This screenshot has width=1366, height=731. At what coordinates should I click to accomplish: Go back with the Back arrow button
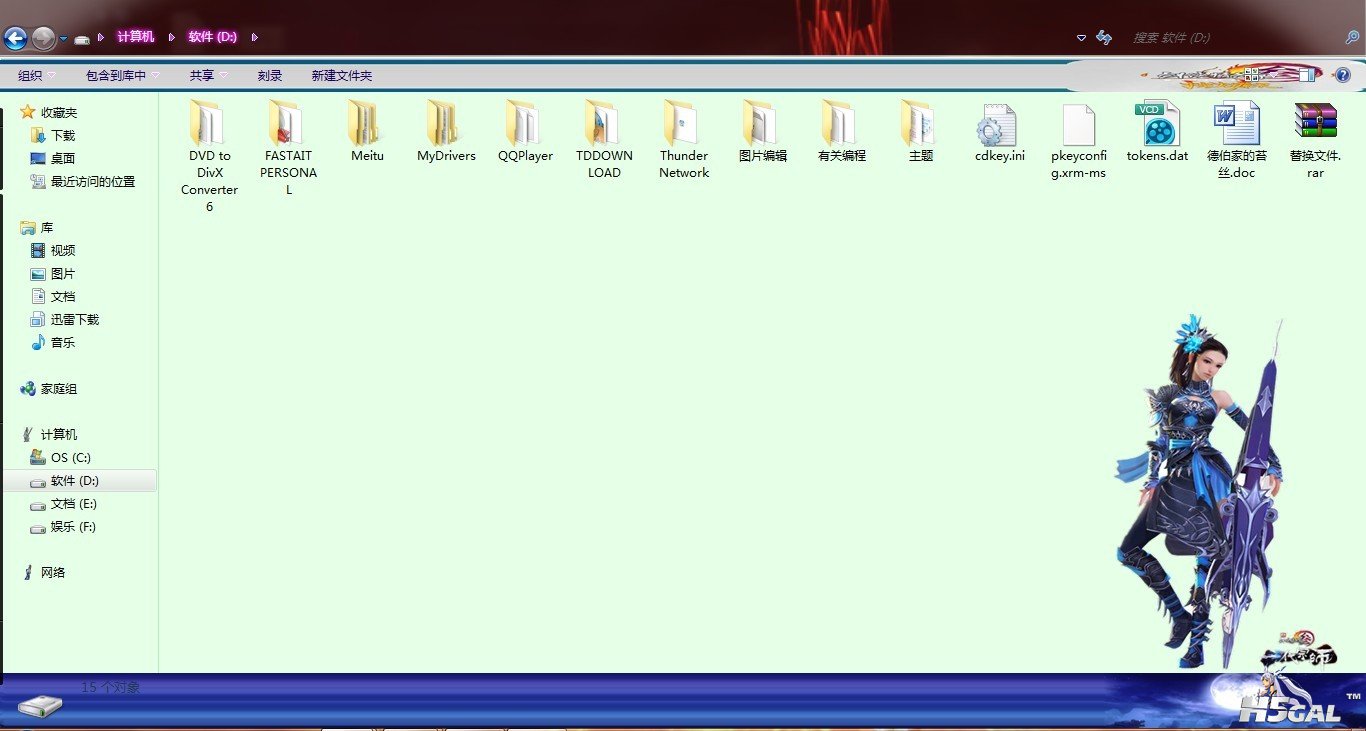15,38
